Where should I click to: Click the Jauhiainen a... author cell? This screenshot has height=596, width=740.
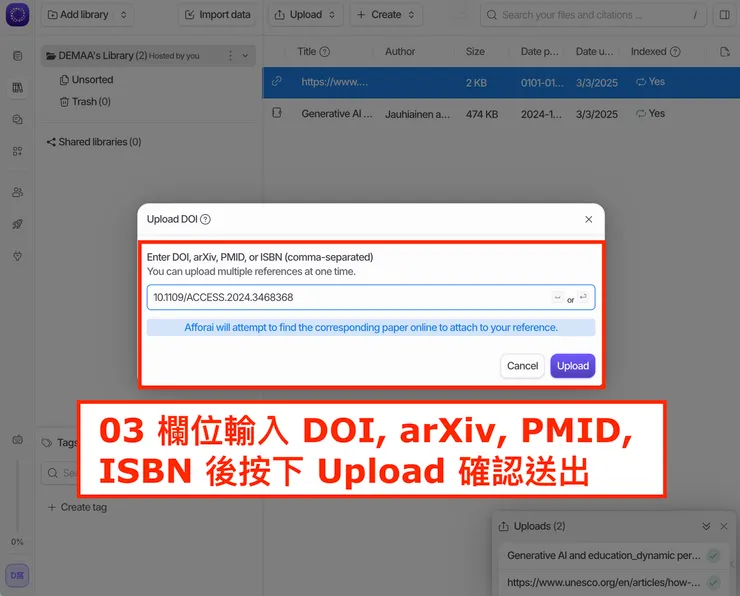(x=417, y=114)
